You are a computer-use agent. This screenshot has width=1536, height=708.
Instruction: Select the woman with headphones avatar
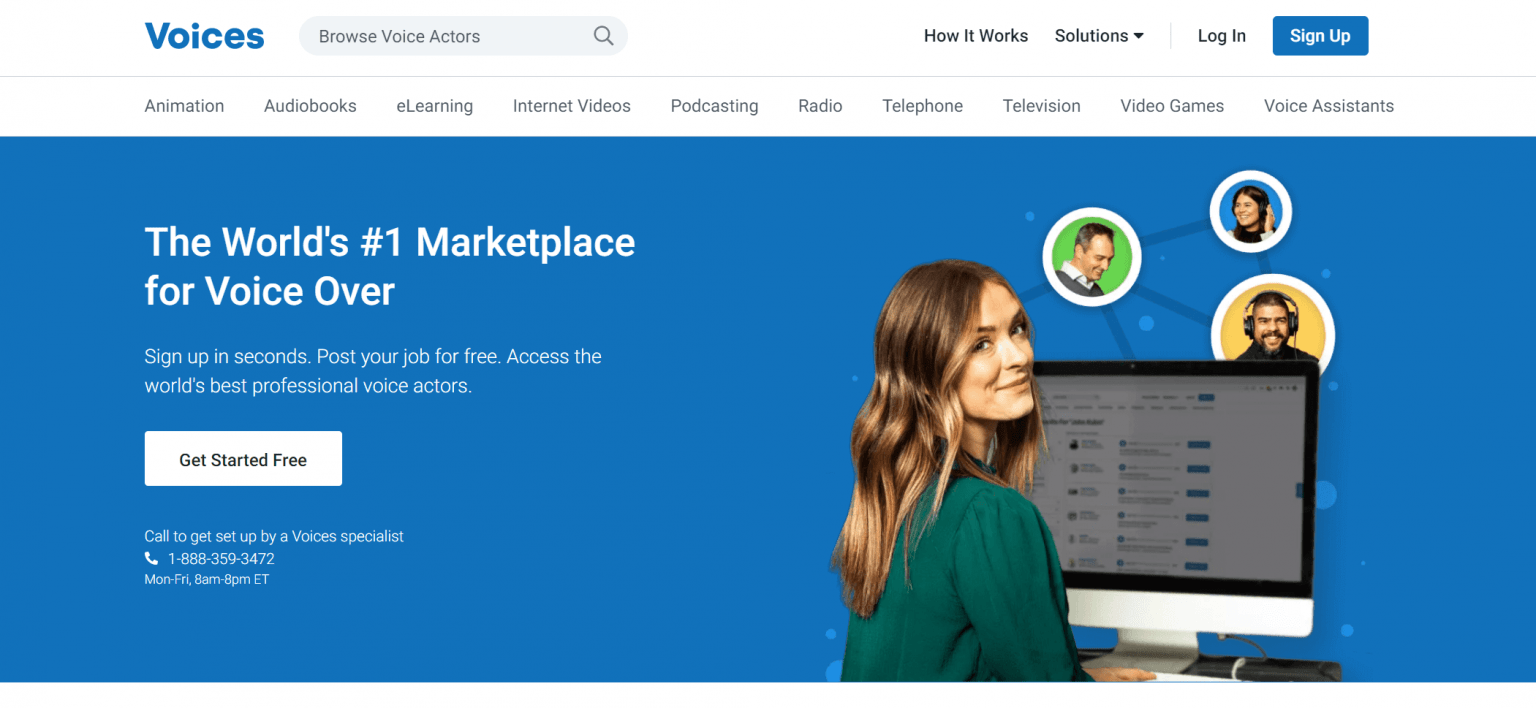point(1250,212)
